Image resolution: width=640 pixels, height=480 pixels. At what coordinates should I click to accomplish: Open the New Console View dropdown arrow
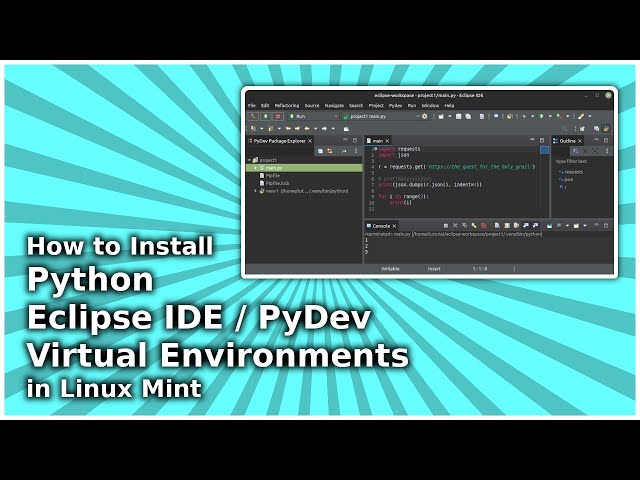click(585, 225)
